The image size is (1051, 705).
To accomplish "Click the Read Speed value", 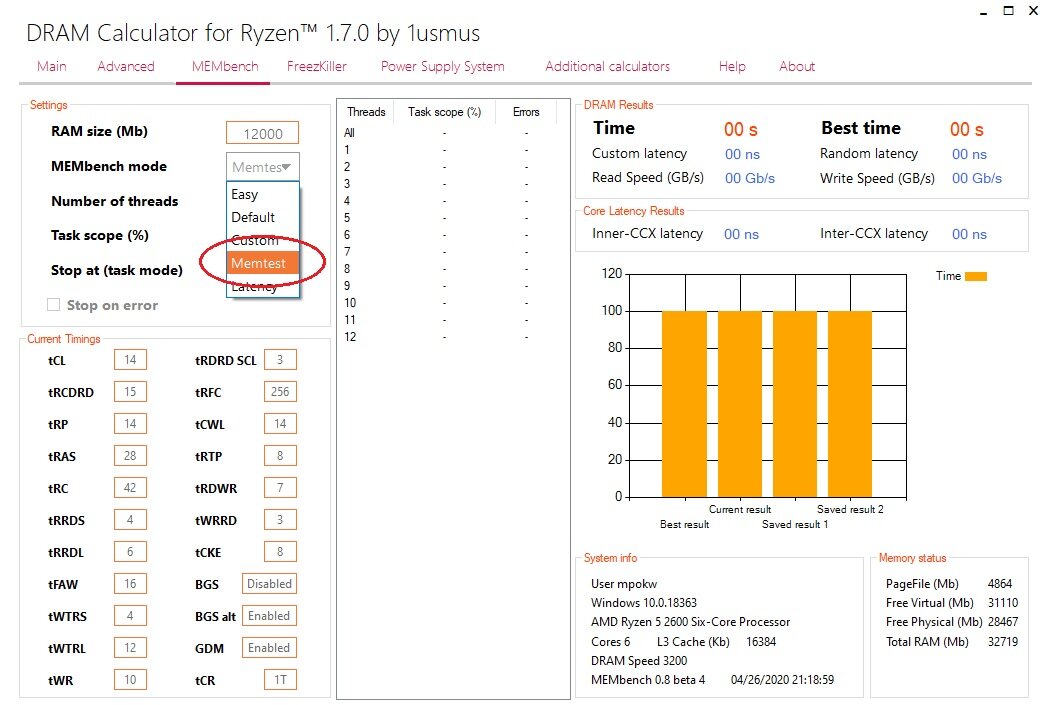I will pyautogui.click(x=749, y=178).
